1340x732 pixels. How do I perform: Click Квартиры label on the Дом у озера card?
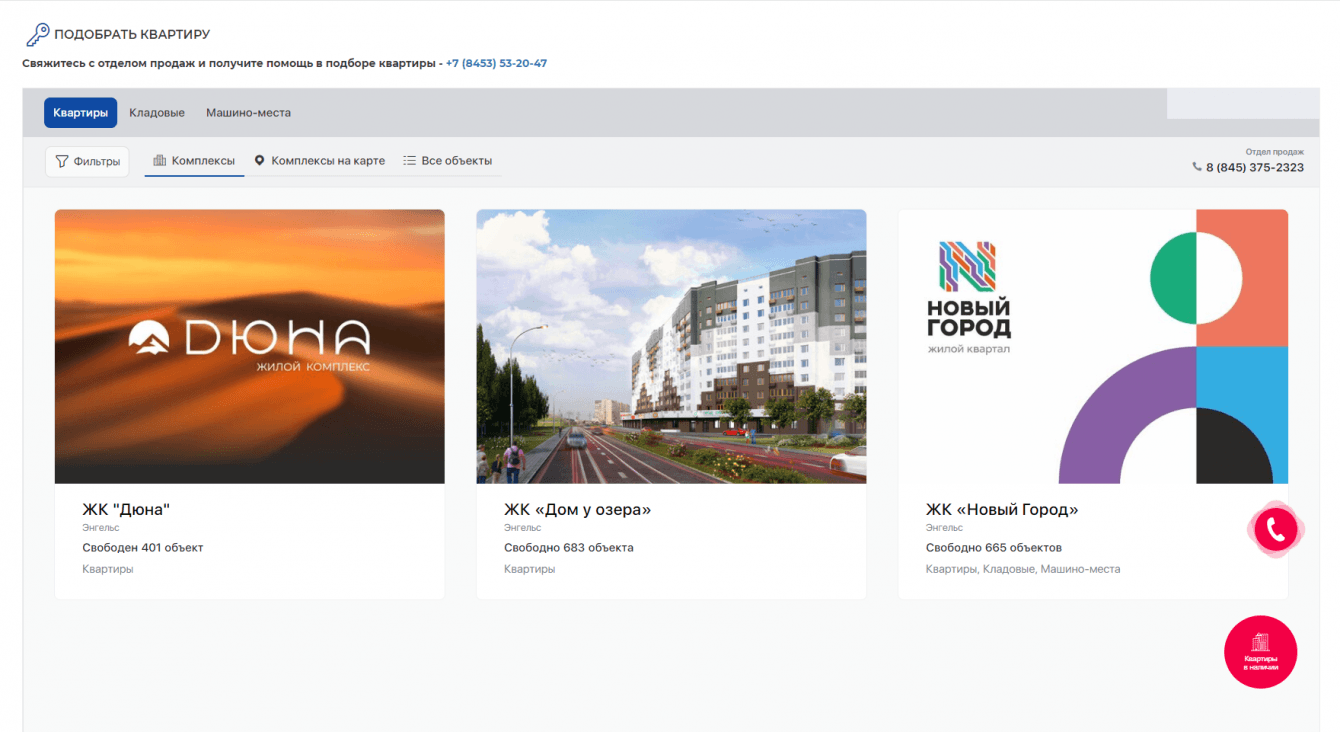click(x=530, y=569)
